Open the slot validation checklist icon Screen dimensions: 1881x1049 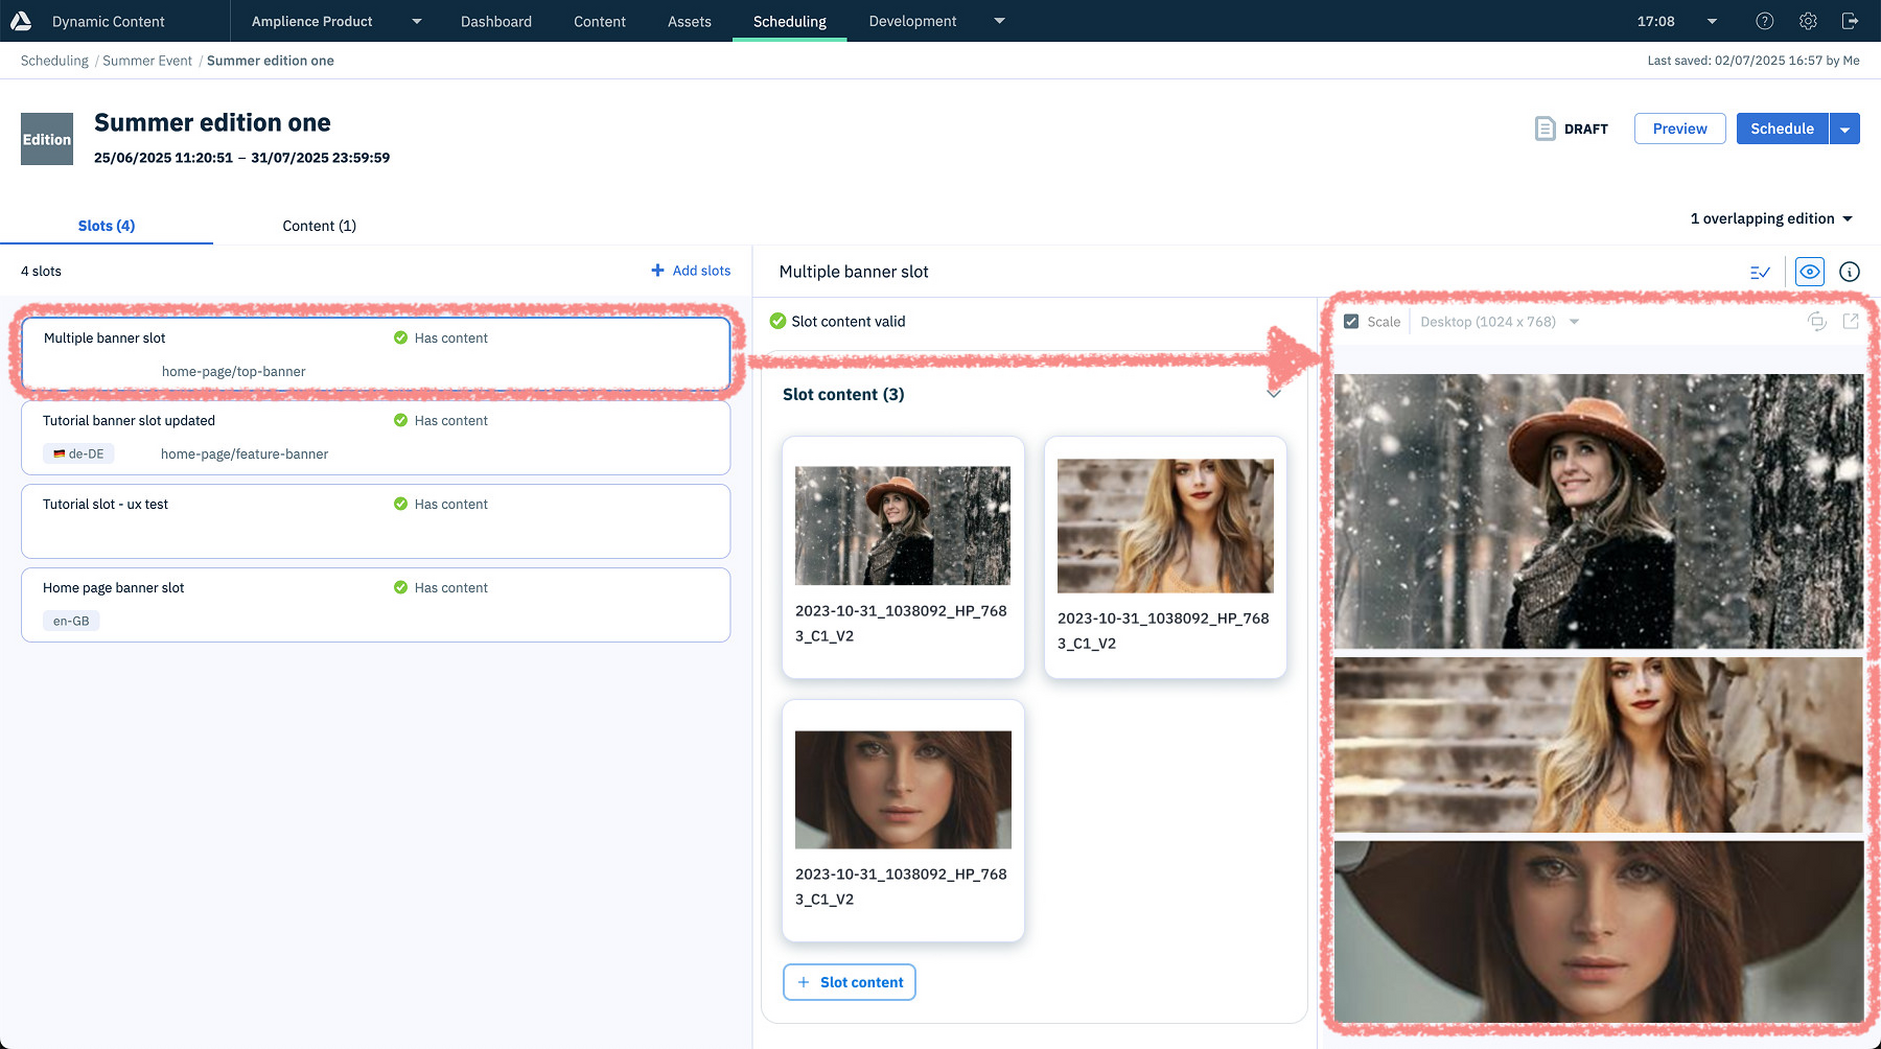coord(1761,271)
